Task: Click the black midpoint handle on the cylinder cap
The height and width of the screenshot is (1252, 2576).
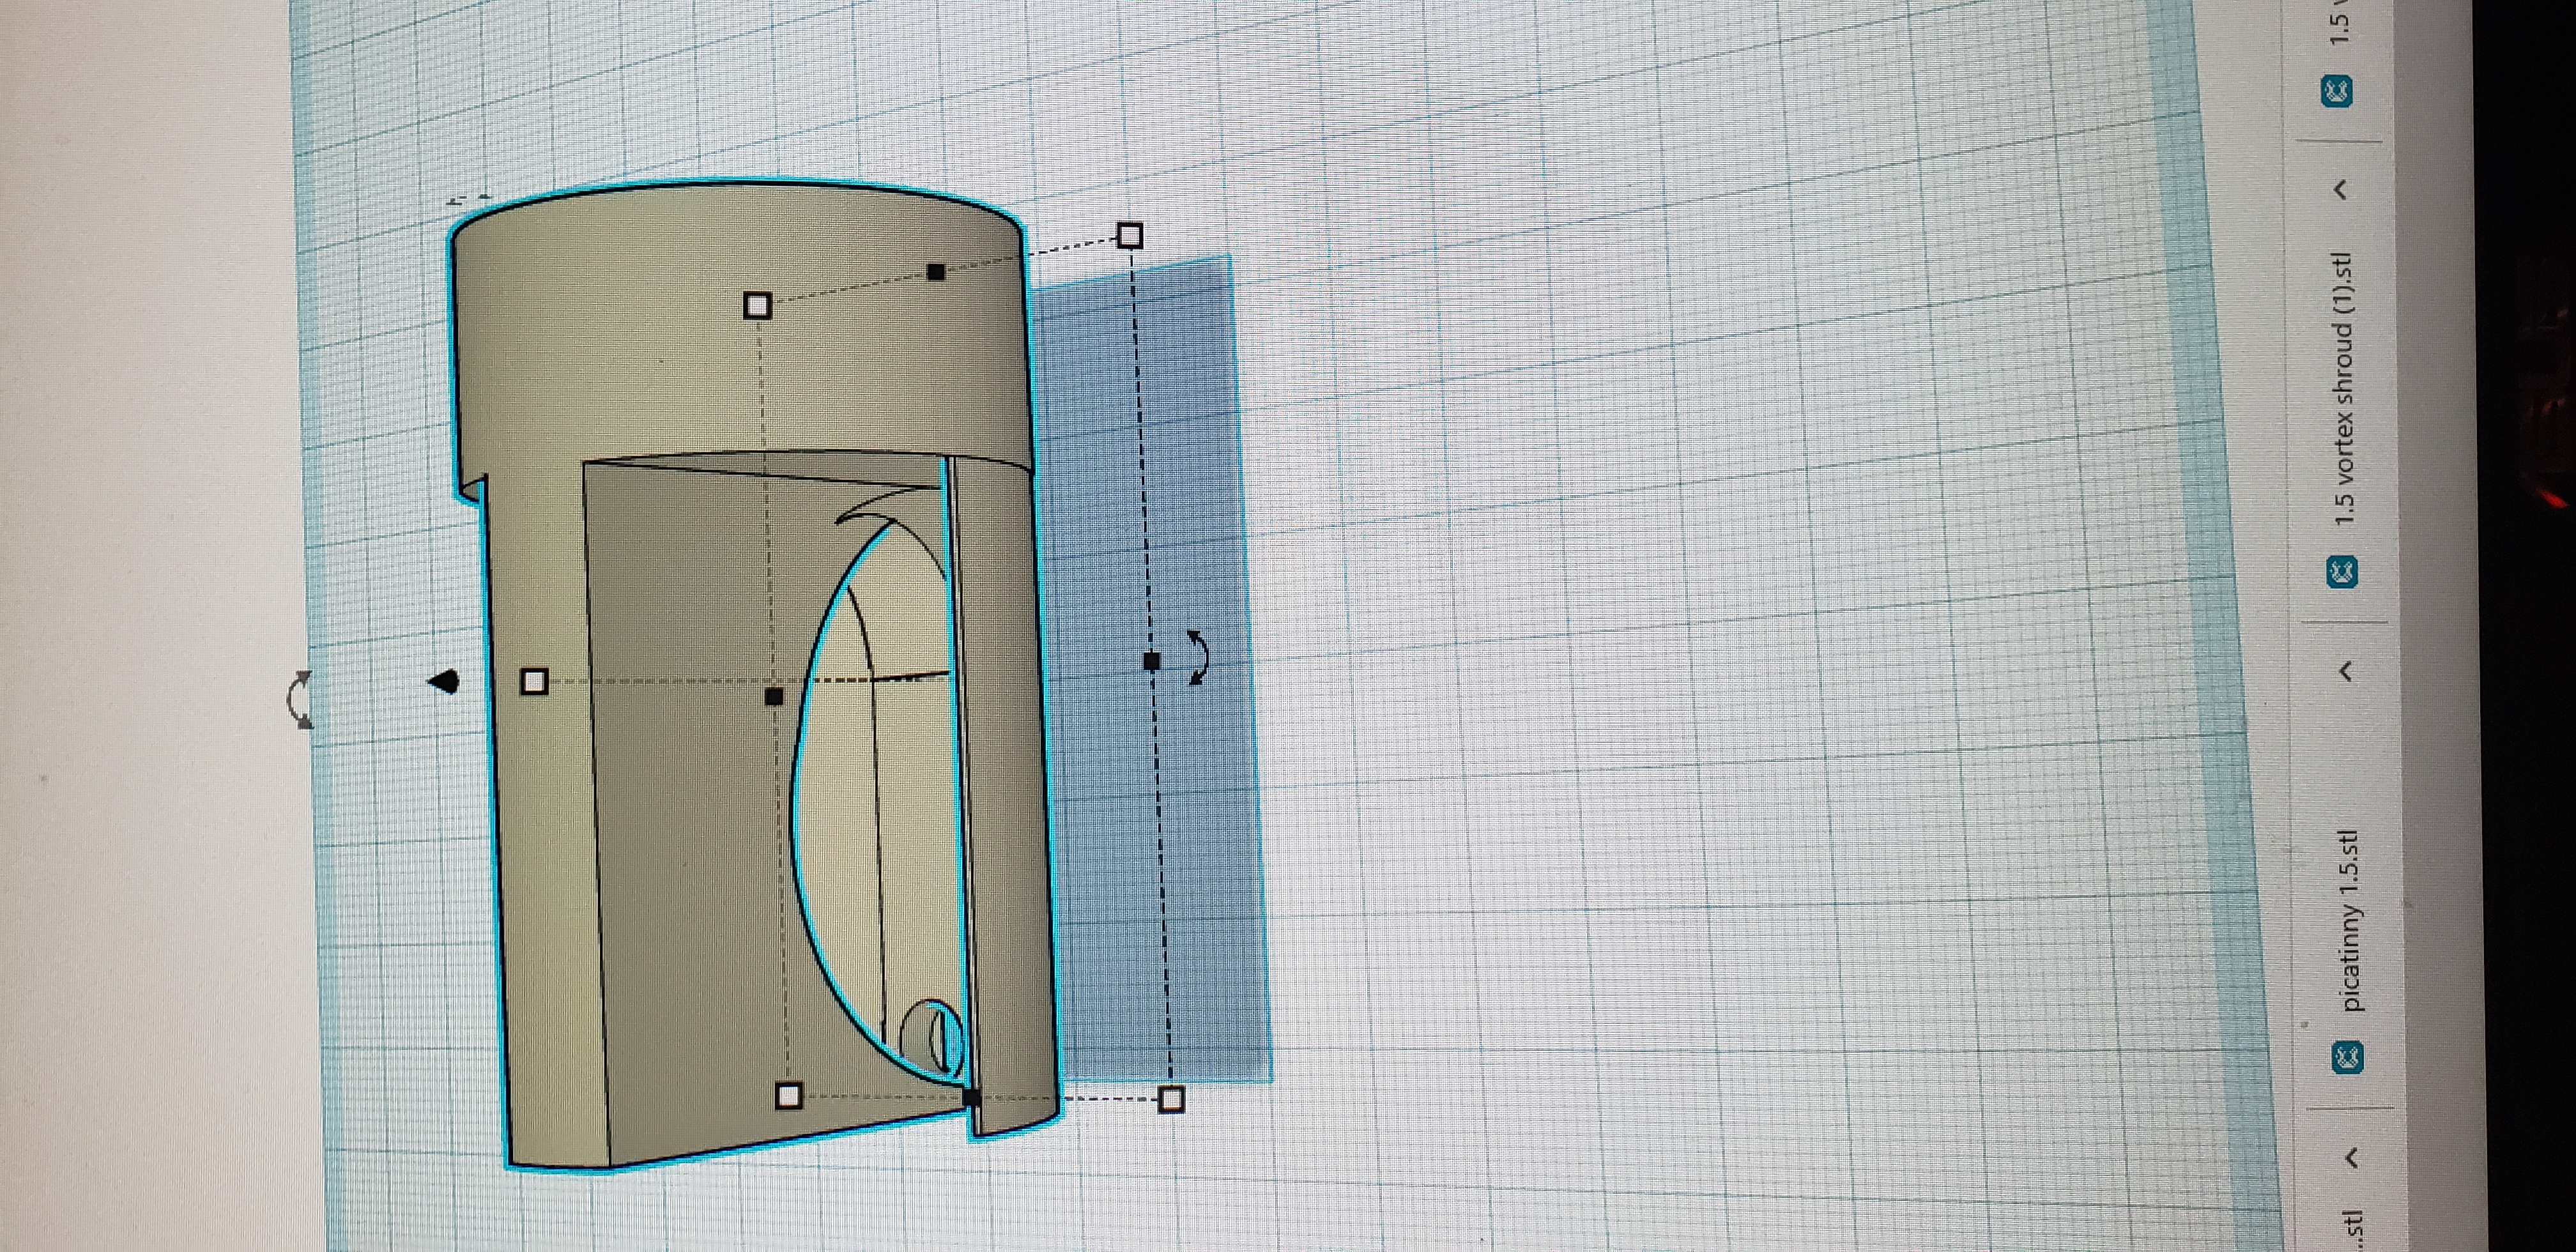Action: (x=936, y=272)
